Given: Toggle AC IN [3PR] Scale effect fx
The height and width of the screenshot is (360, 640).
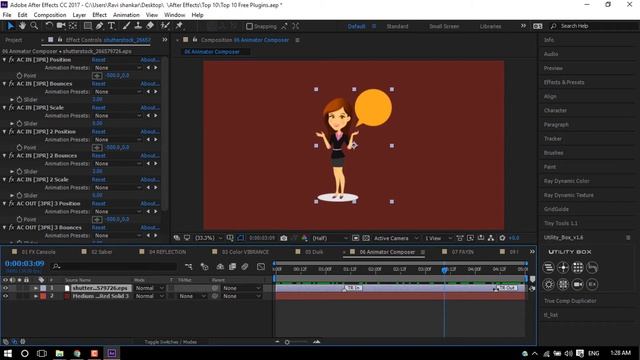Looking at the screenshot, I should coord(11,108).
